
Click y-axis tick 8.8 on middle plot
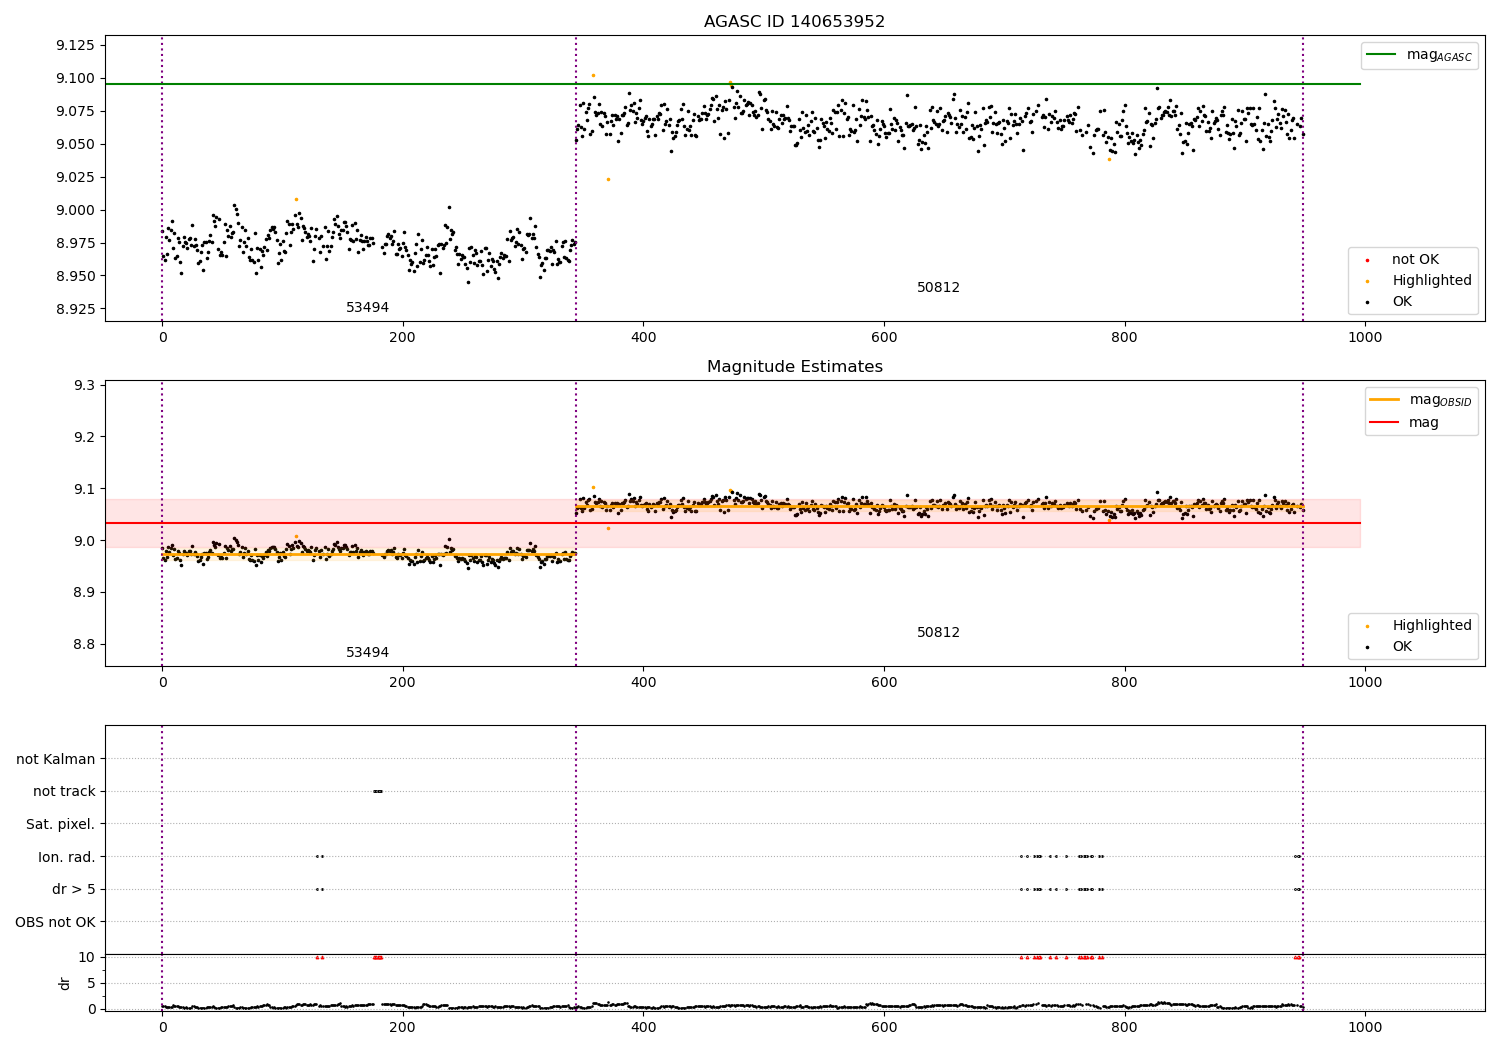[x=85, y=644]
